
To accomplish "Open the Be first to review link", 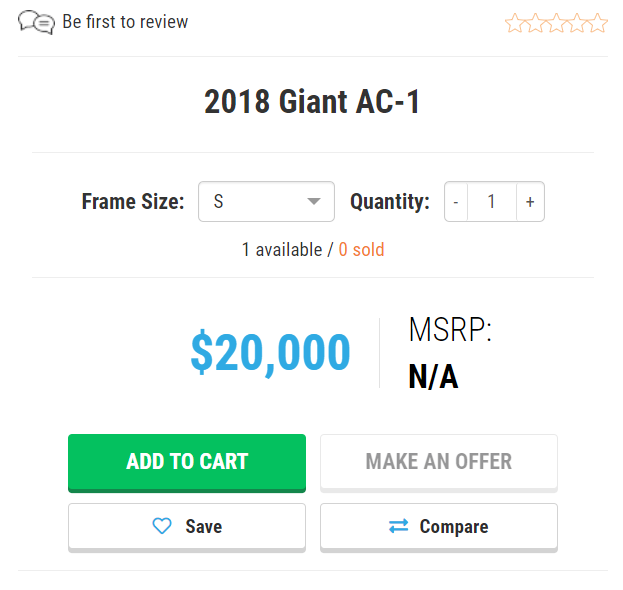I will click(x=125, y=22).
